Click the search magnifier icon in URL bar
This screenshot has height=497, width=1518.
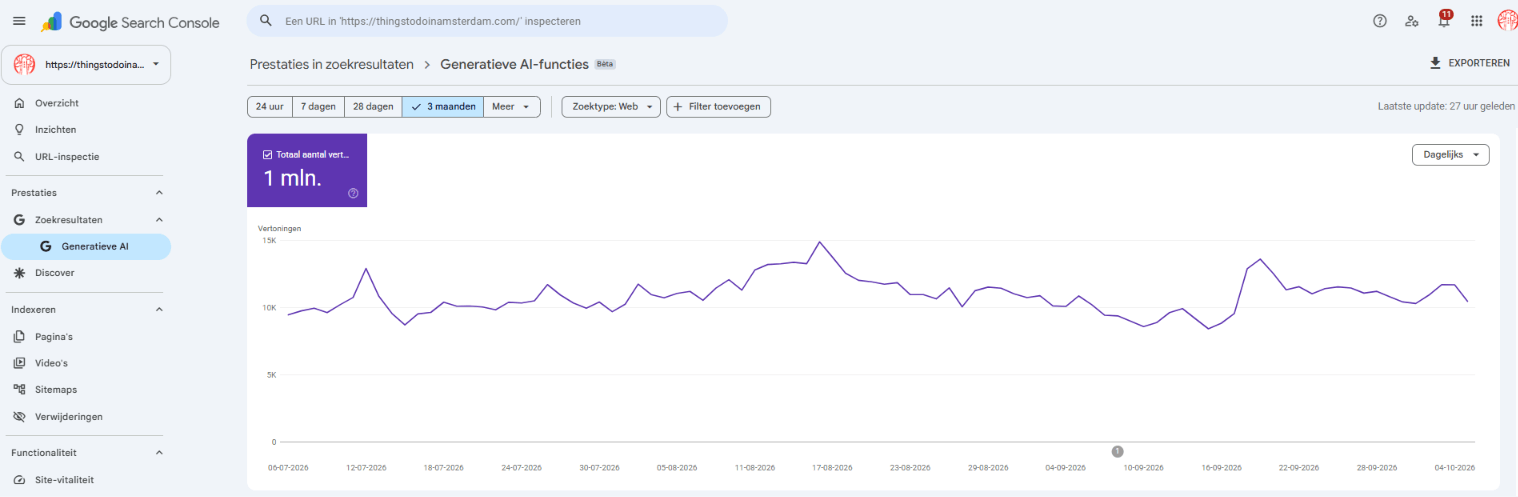[x=265, y=20]
